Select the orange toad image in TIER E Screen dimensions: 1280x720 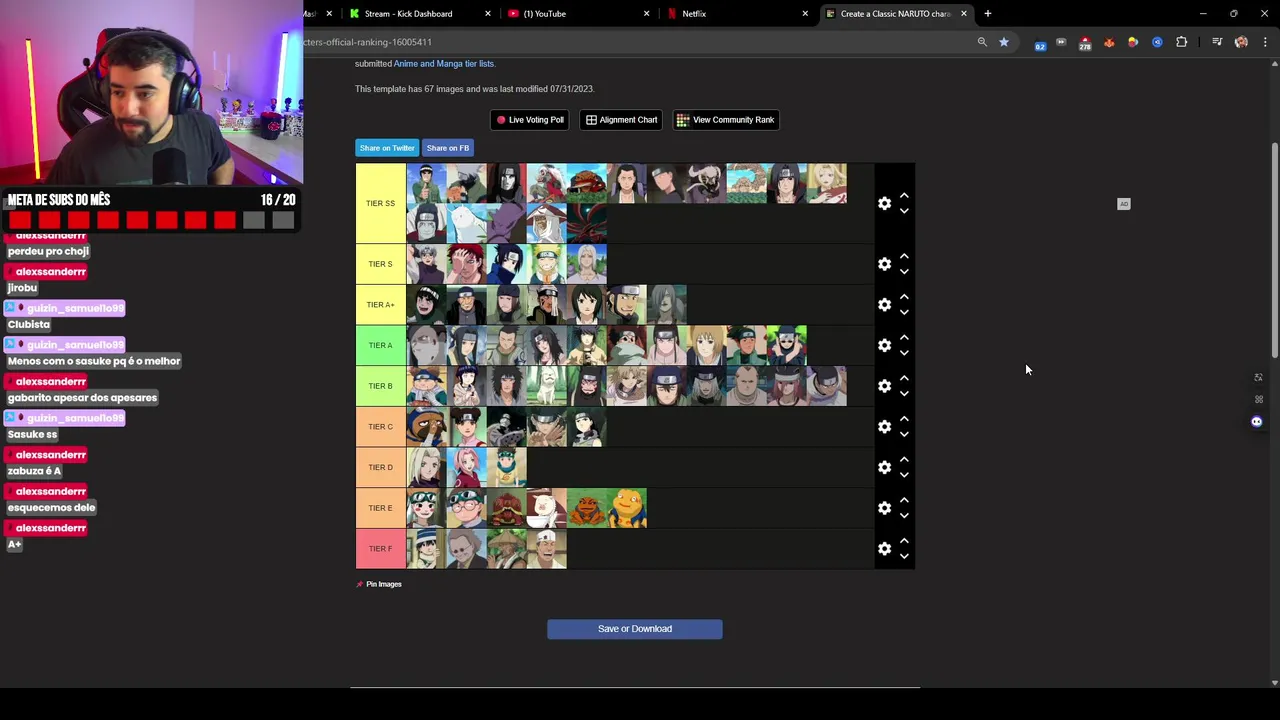click(587, 508)
